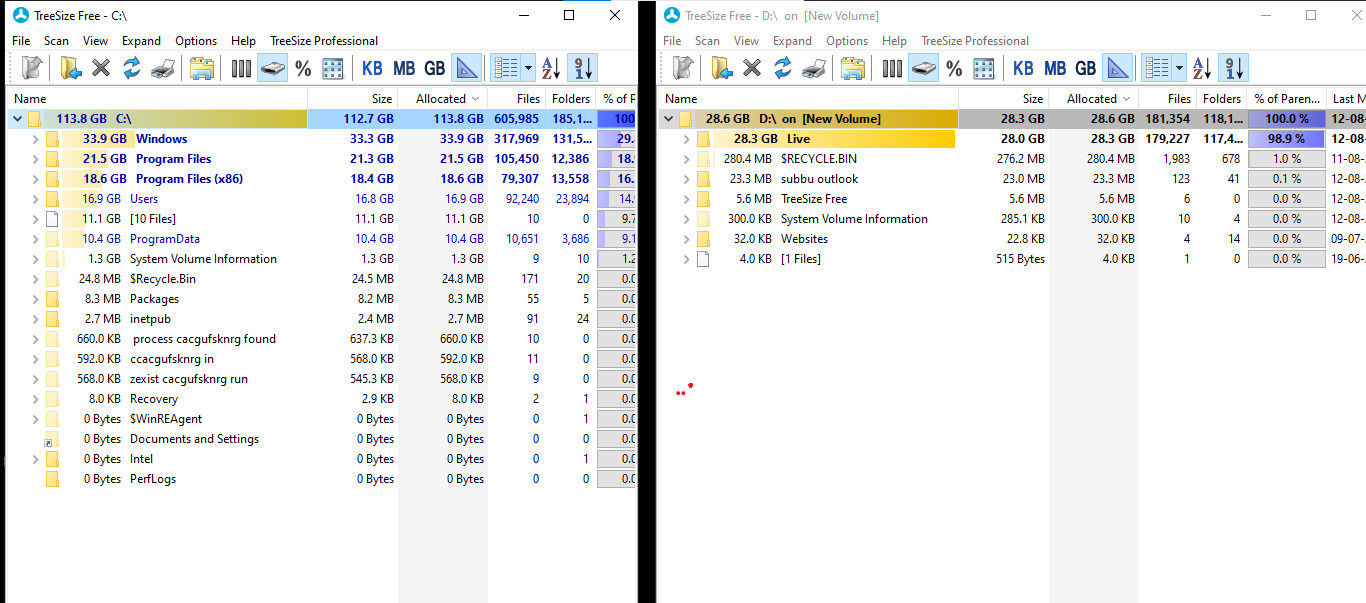Screen dimensions: 1366x603
Task: Select the subbu outlook folder row
Action: pyautogui.click(x=819, y=179)
